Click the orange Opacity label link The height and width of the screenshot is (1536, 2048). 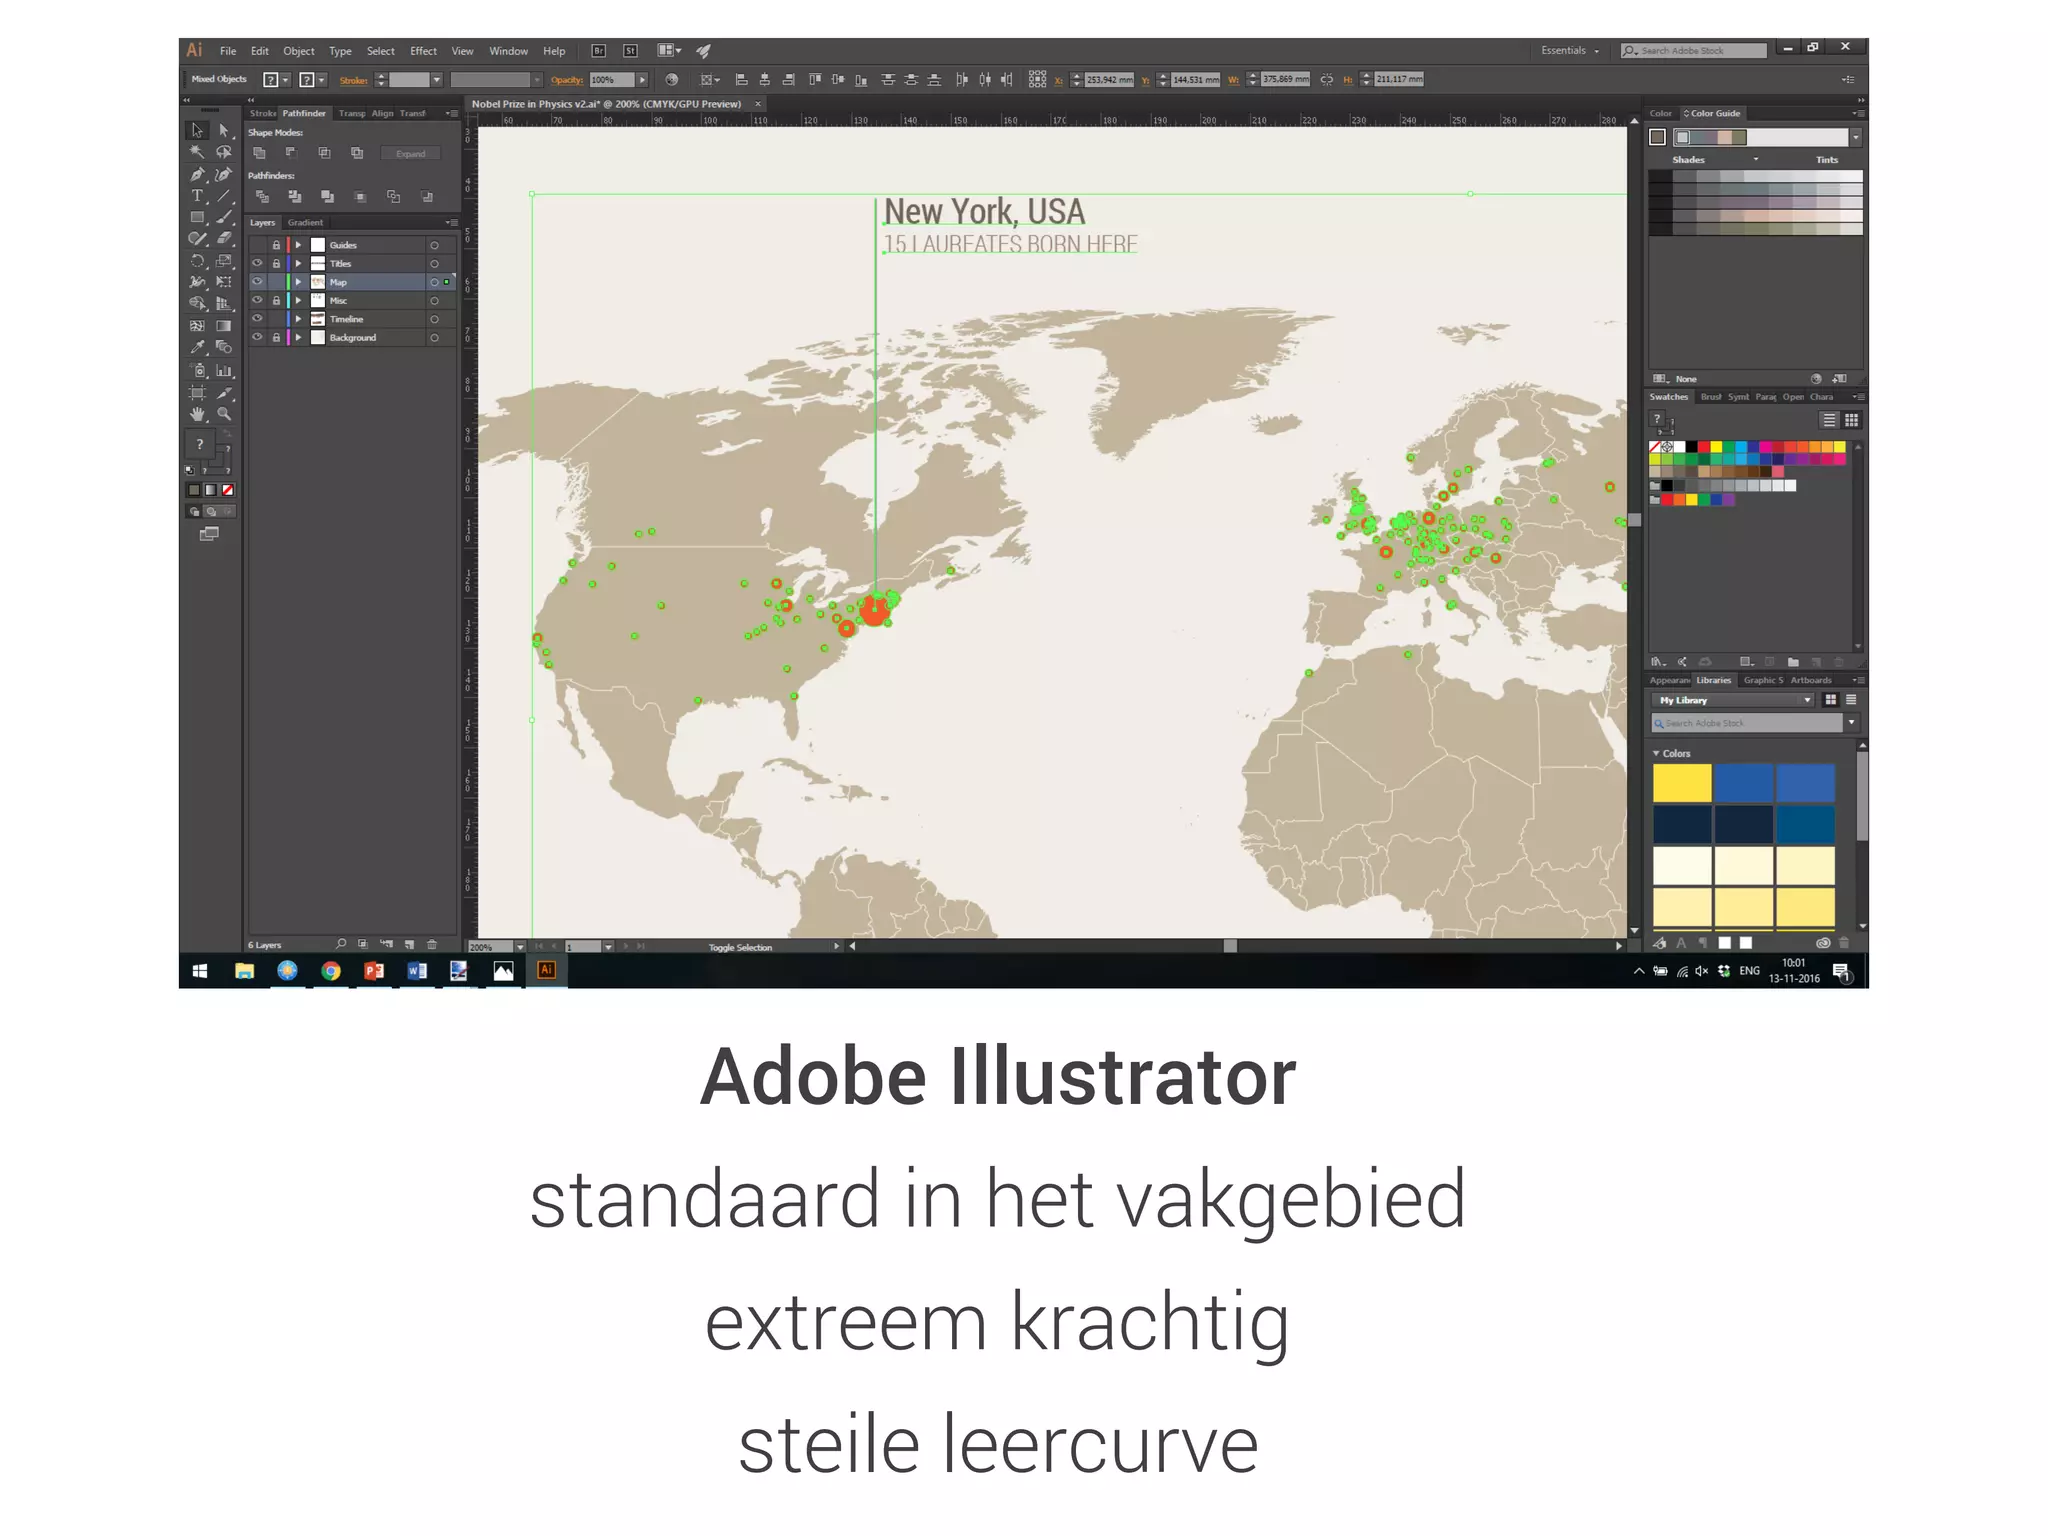tap(567, 81)
